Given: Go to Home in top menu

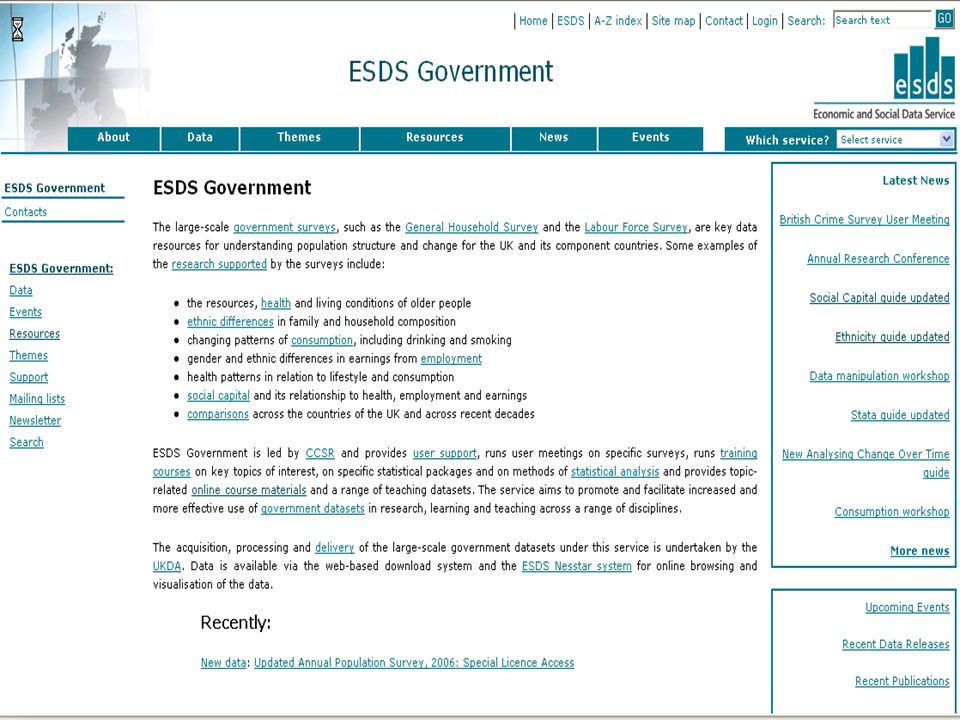Looking at the screenshot, I should pyautogui.click(x=533, y=21).
